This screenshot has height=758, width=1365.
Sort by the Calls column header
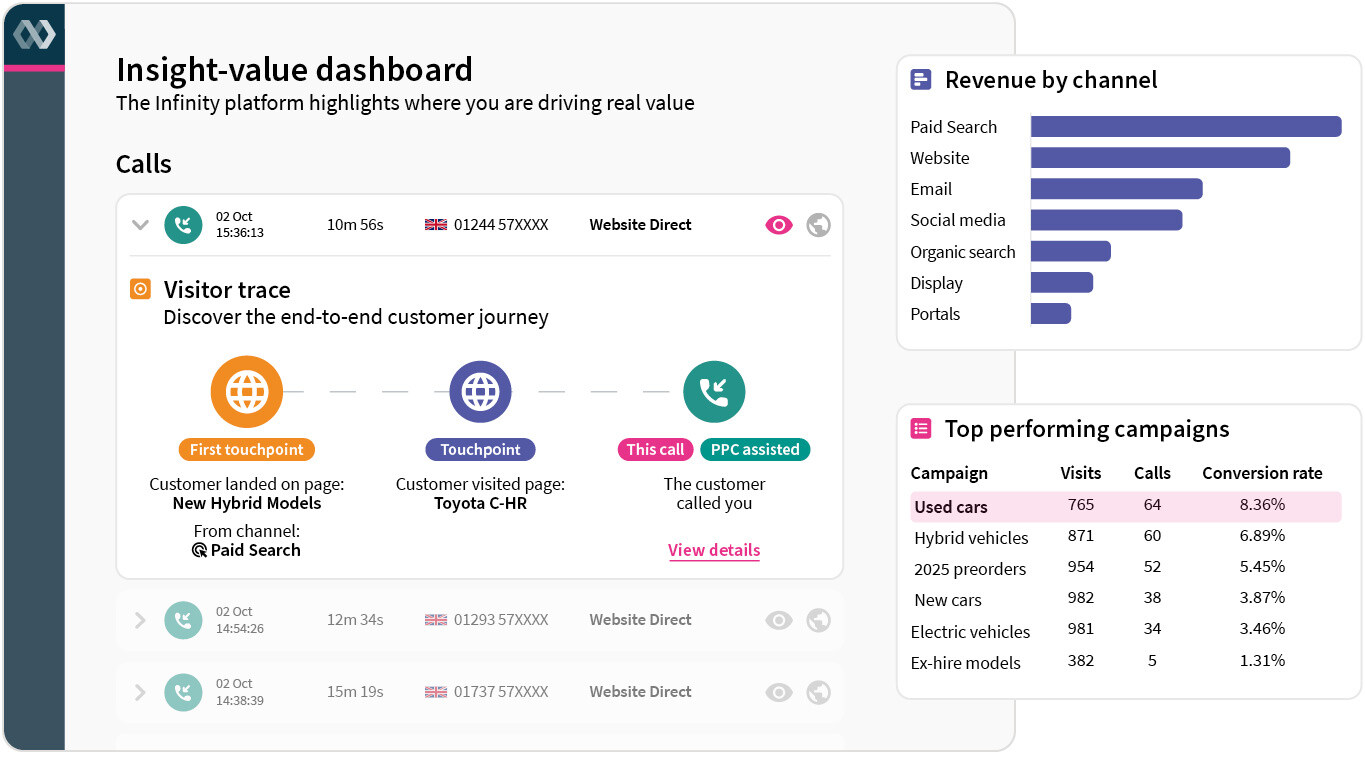(x=1152, y=474)
